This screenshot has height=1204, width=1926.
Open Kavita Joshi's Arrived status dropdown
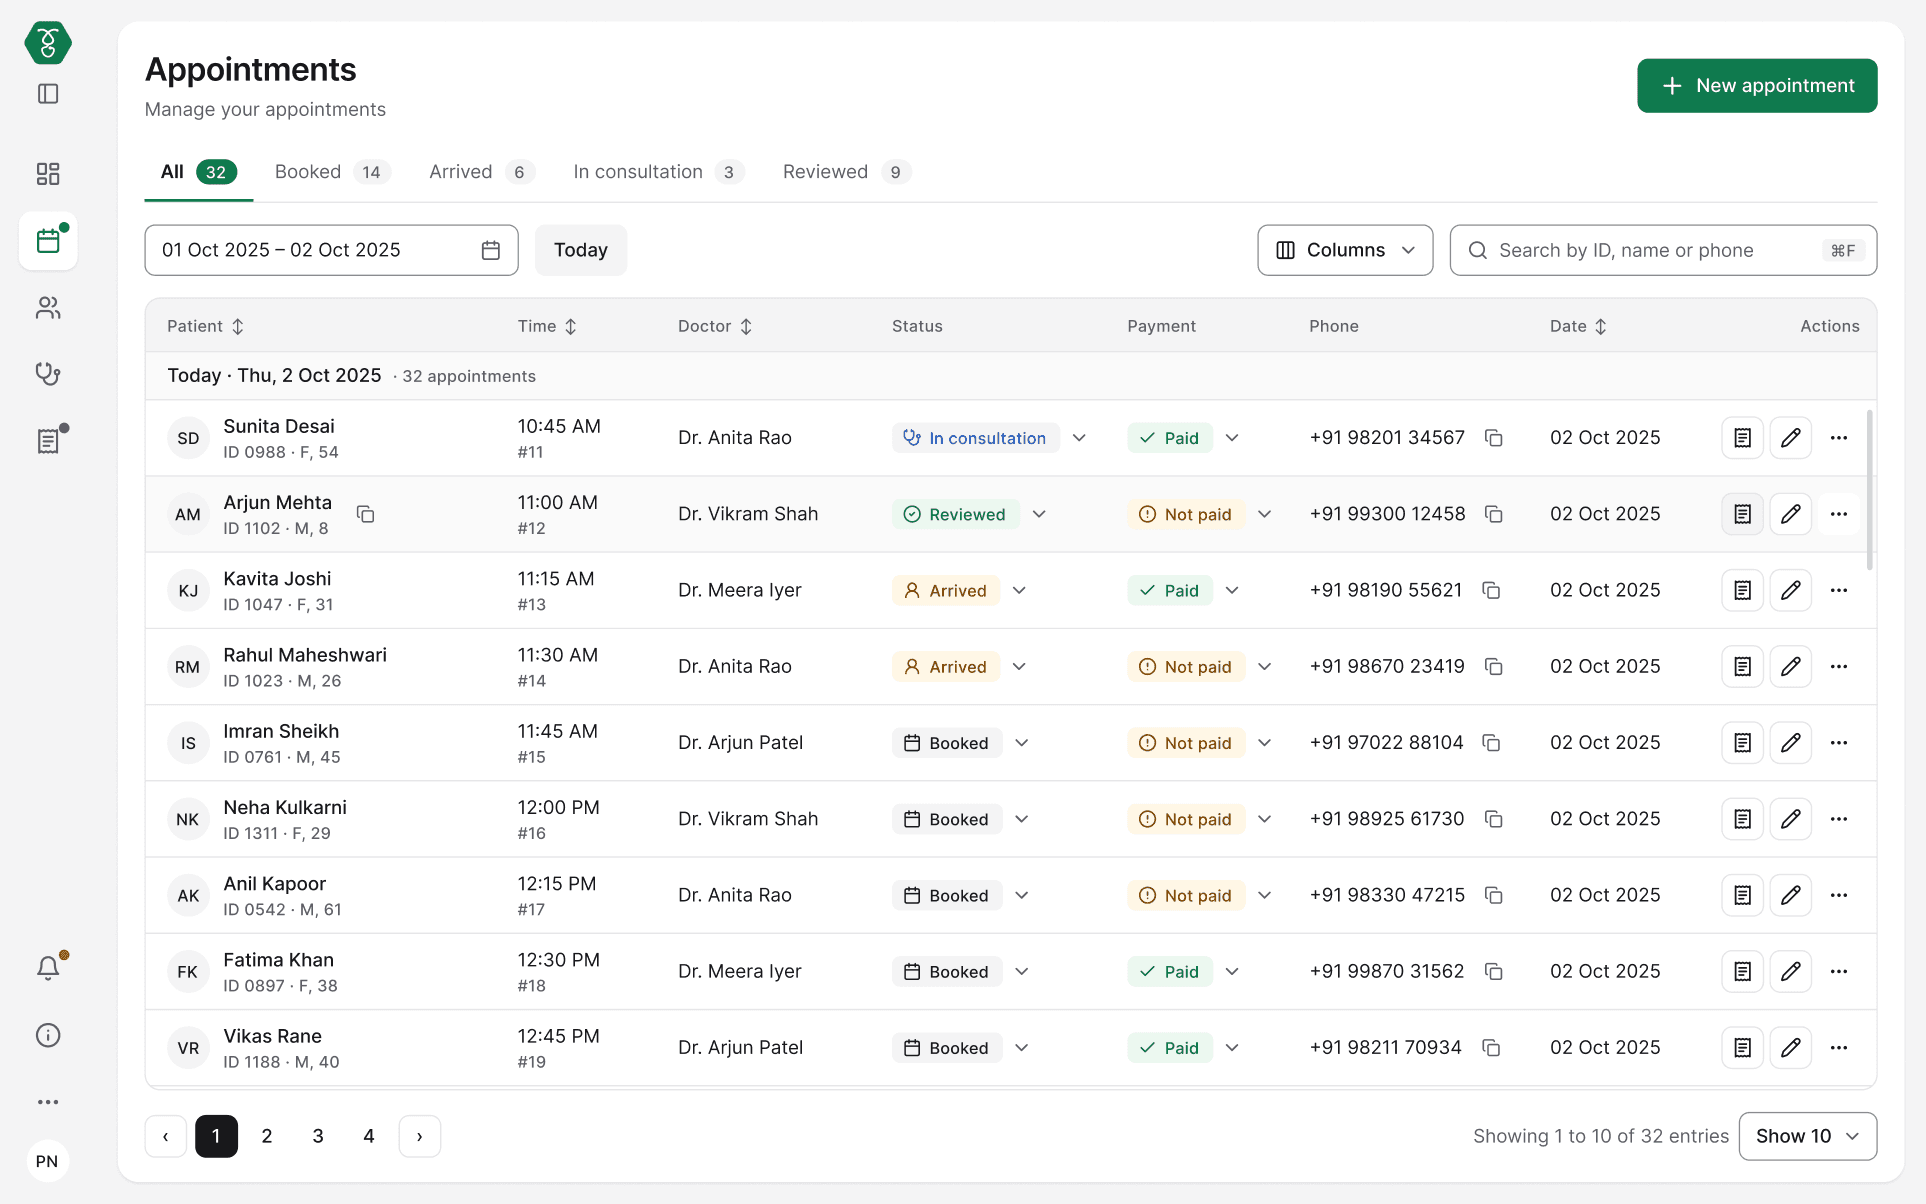click(x=1019, y=590)
